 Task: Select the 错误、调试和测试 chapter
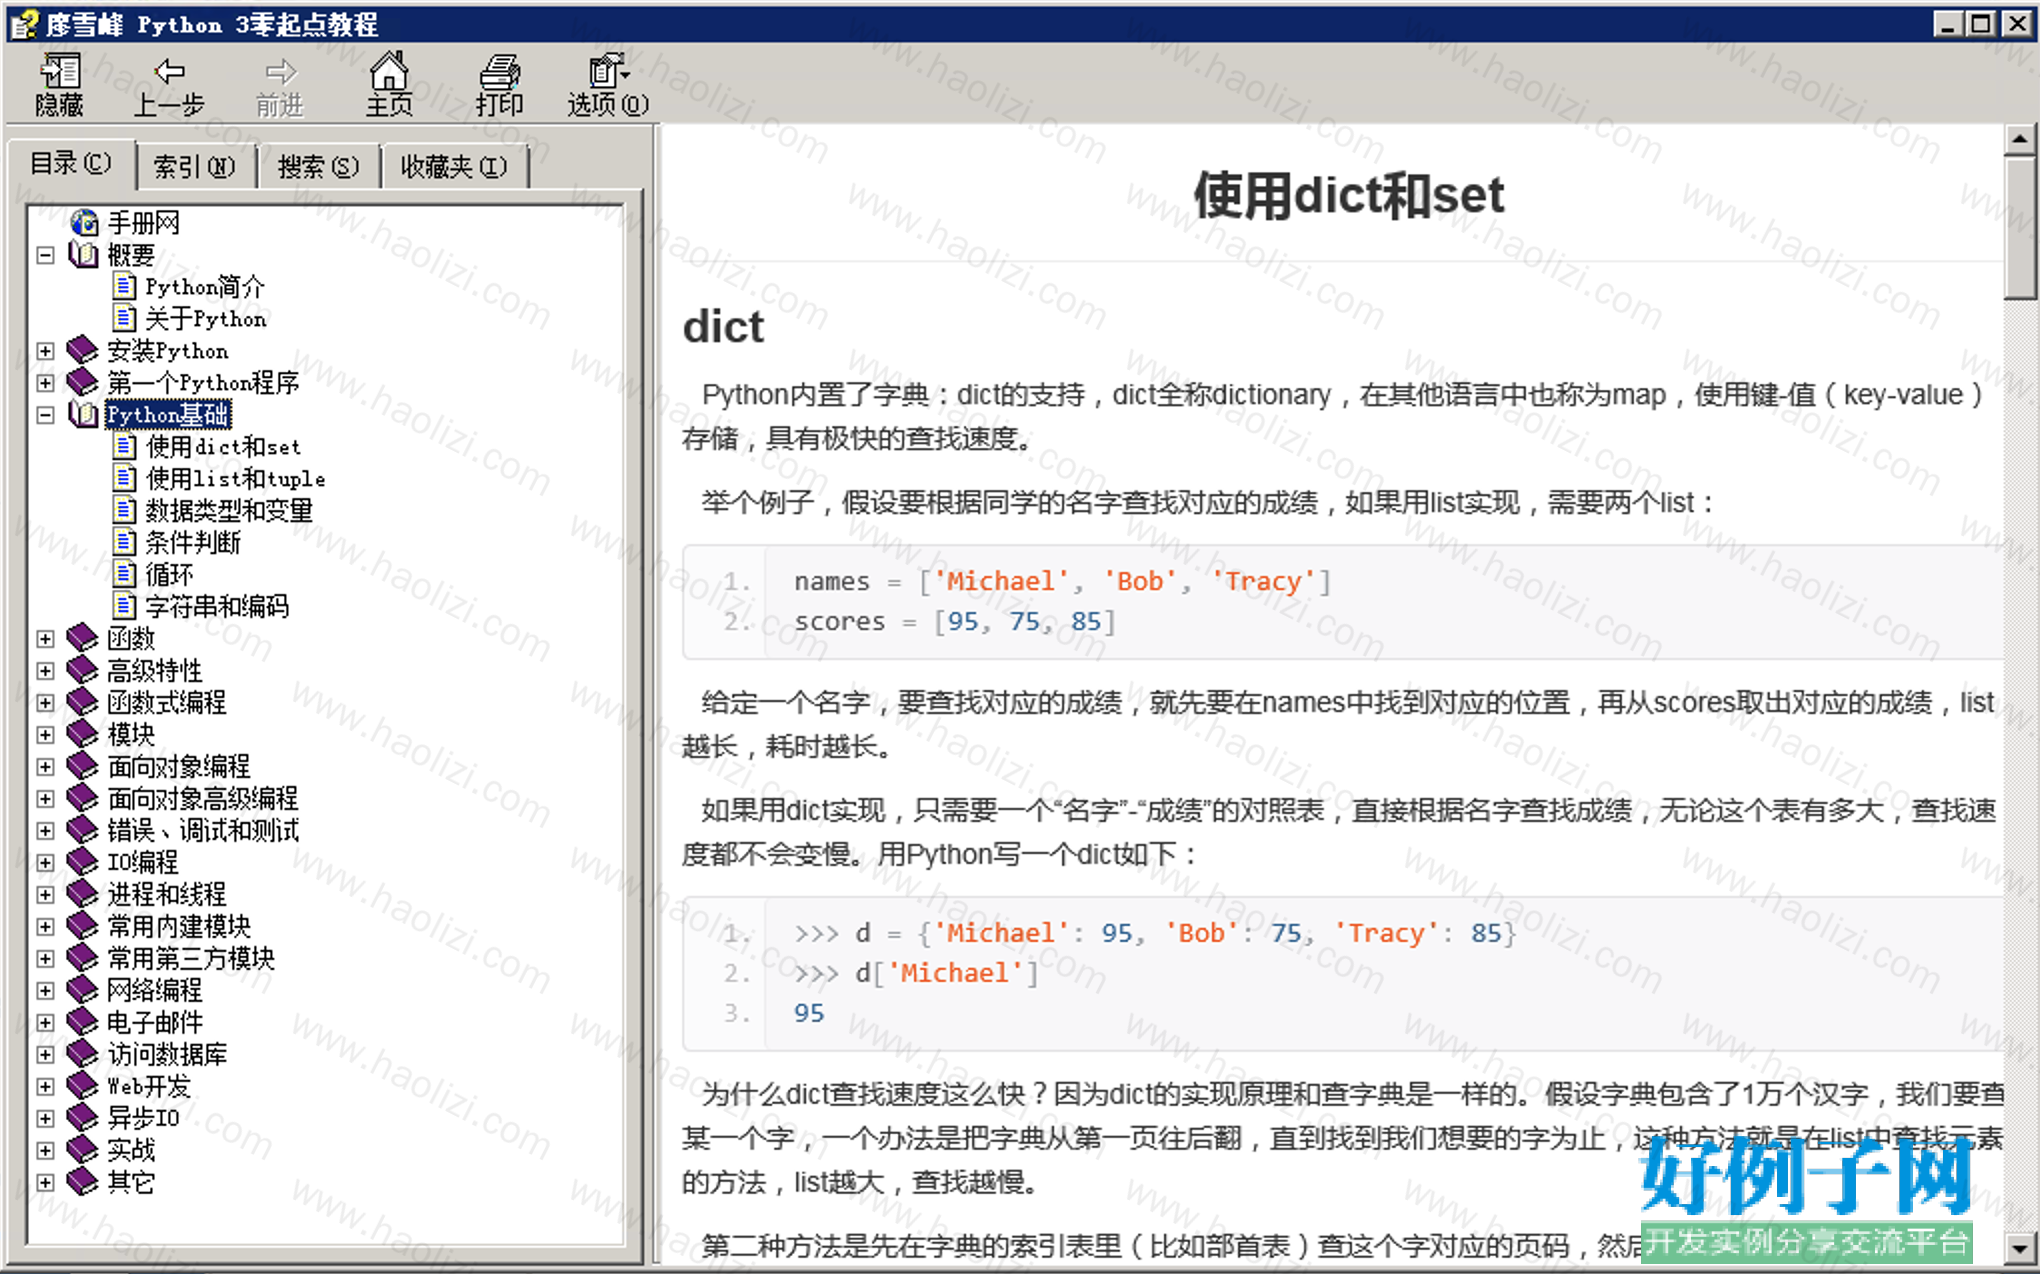pos(203,830)
